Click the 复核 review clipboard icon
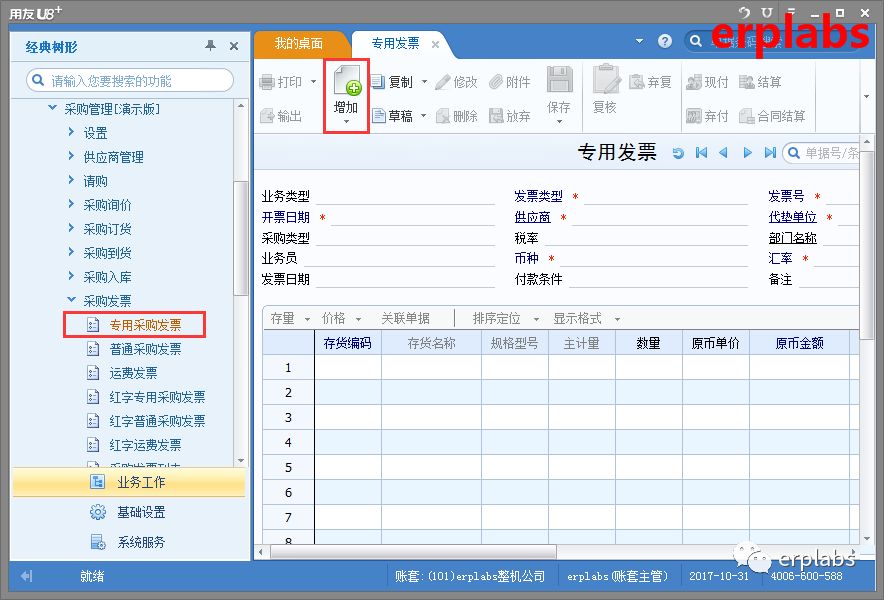The height and width of the screenshot is (600, 884). pos(606,79)
